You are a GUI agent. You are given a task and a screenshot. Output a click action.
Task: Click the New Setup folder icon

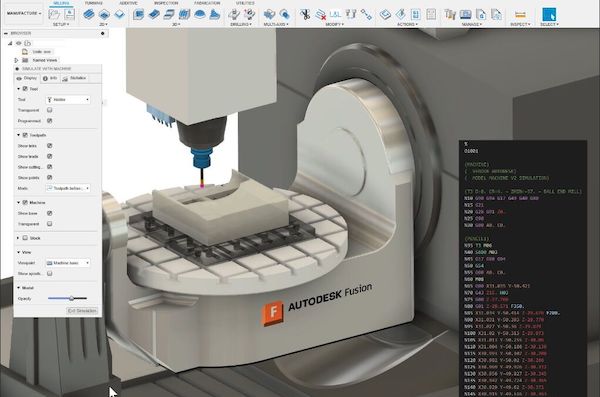pos(54,14)
